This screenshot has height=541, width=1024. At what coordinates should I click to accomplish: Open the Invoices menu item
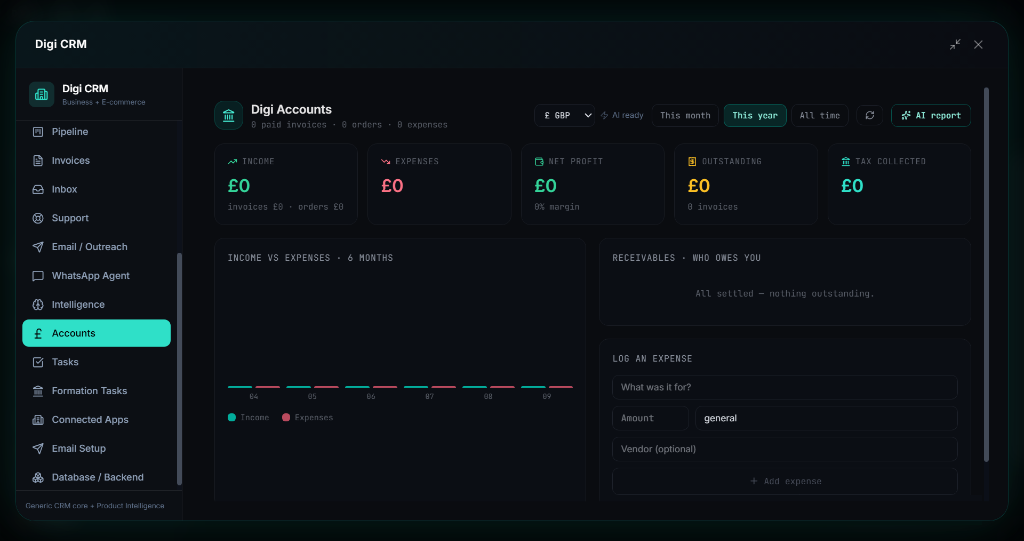coord(97,161)
